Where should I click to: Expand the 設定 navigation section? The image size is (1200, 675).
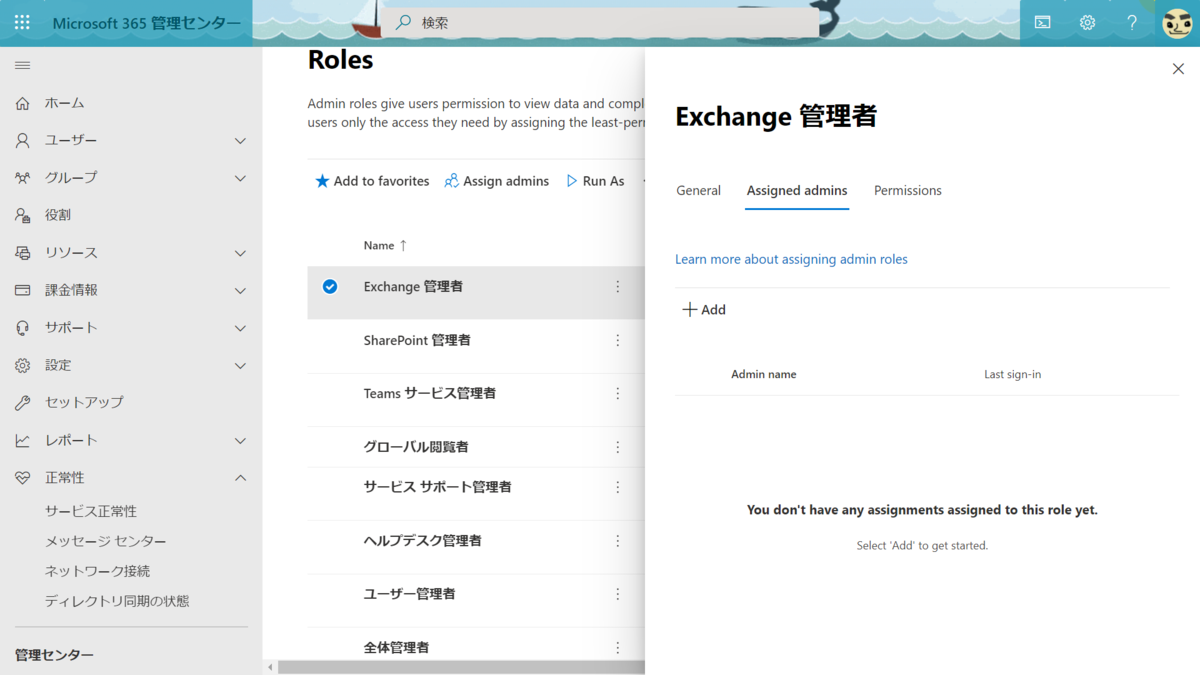click(x=240, y=365)
